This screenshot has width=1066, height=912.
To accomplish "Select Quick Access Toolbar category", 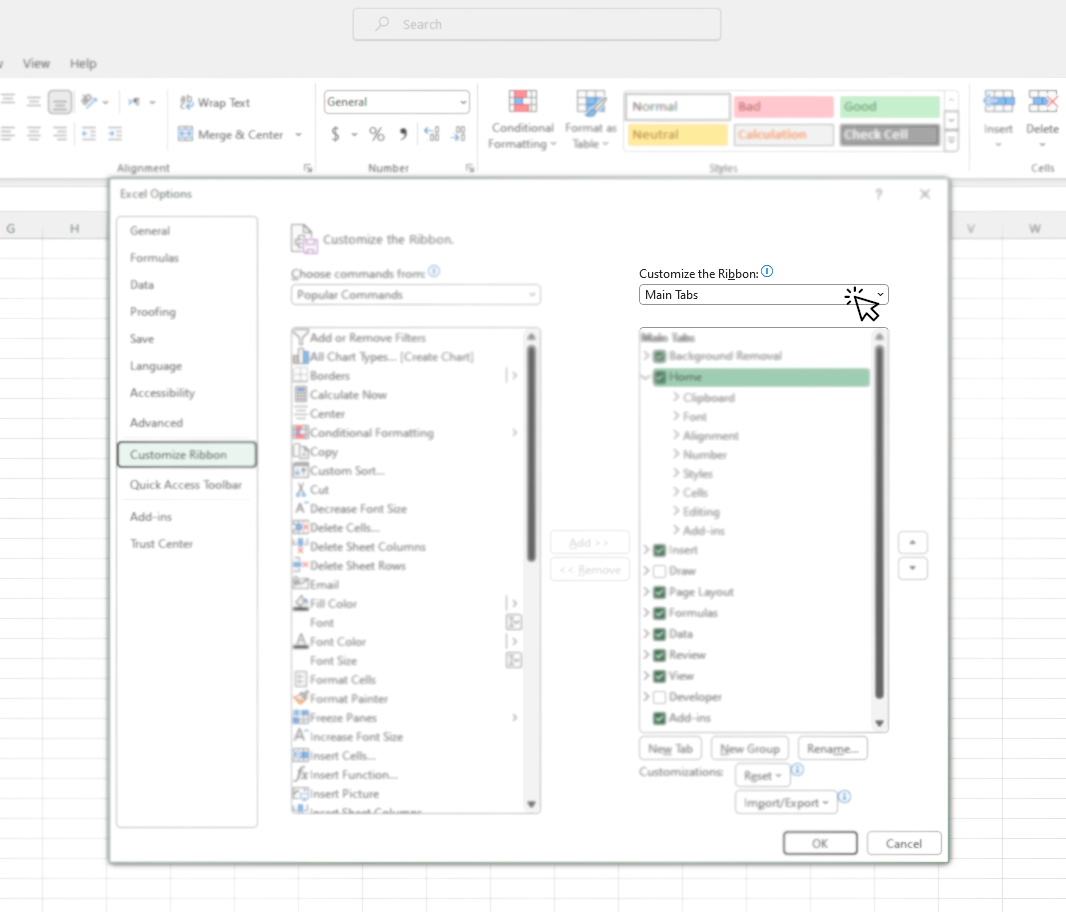I will coord(186,485).
